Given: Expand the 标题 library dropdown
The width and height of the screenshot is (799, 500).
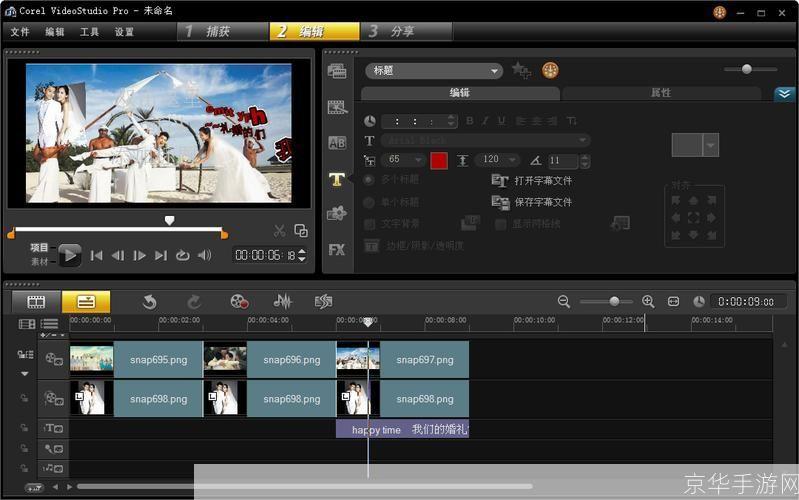Looking at the screenshot, I should (494, 71).
